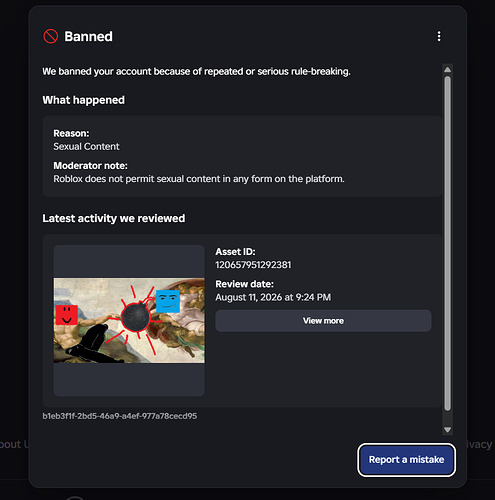Click the scrollbar down arrow
The height and width of the screenshot is (500, 495).
(447, 430)
